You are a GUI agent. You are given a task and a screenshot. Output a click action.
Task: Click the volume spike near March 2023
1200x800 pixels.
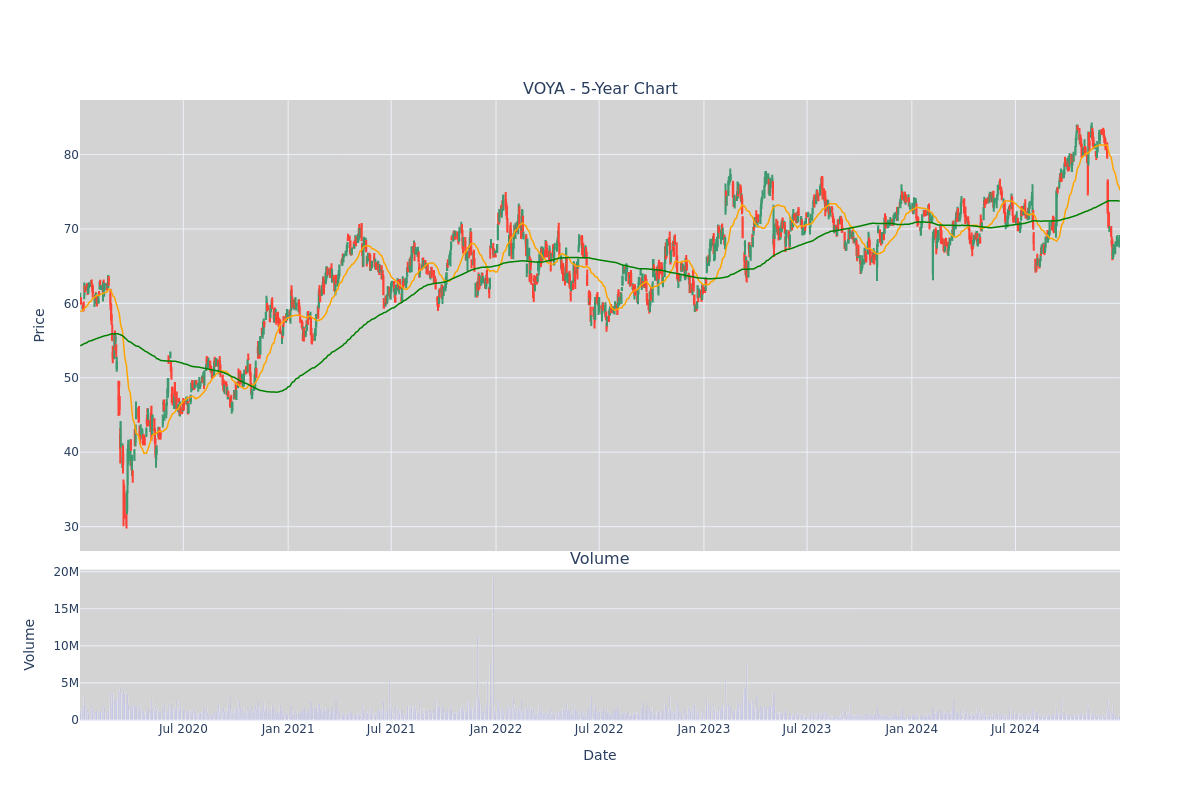click(745, 692)
